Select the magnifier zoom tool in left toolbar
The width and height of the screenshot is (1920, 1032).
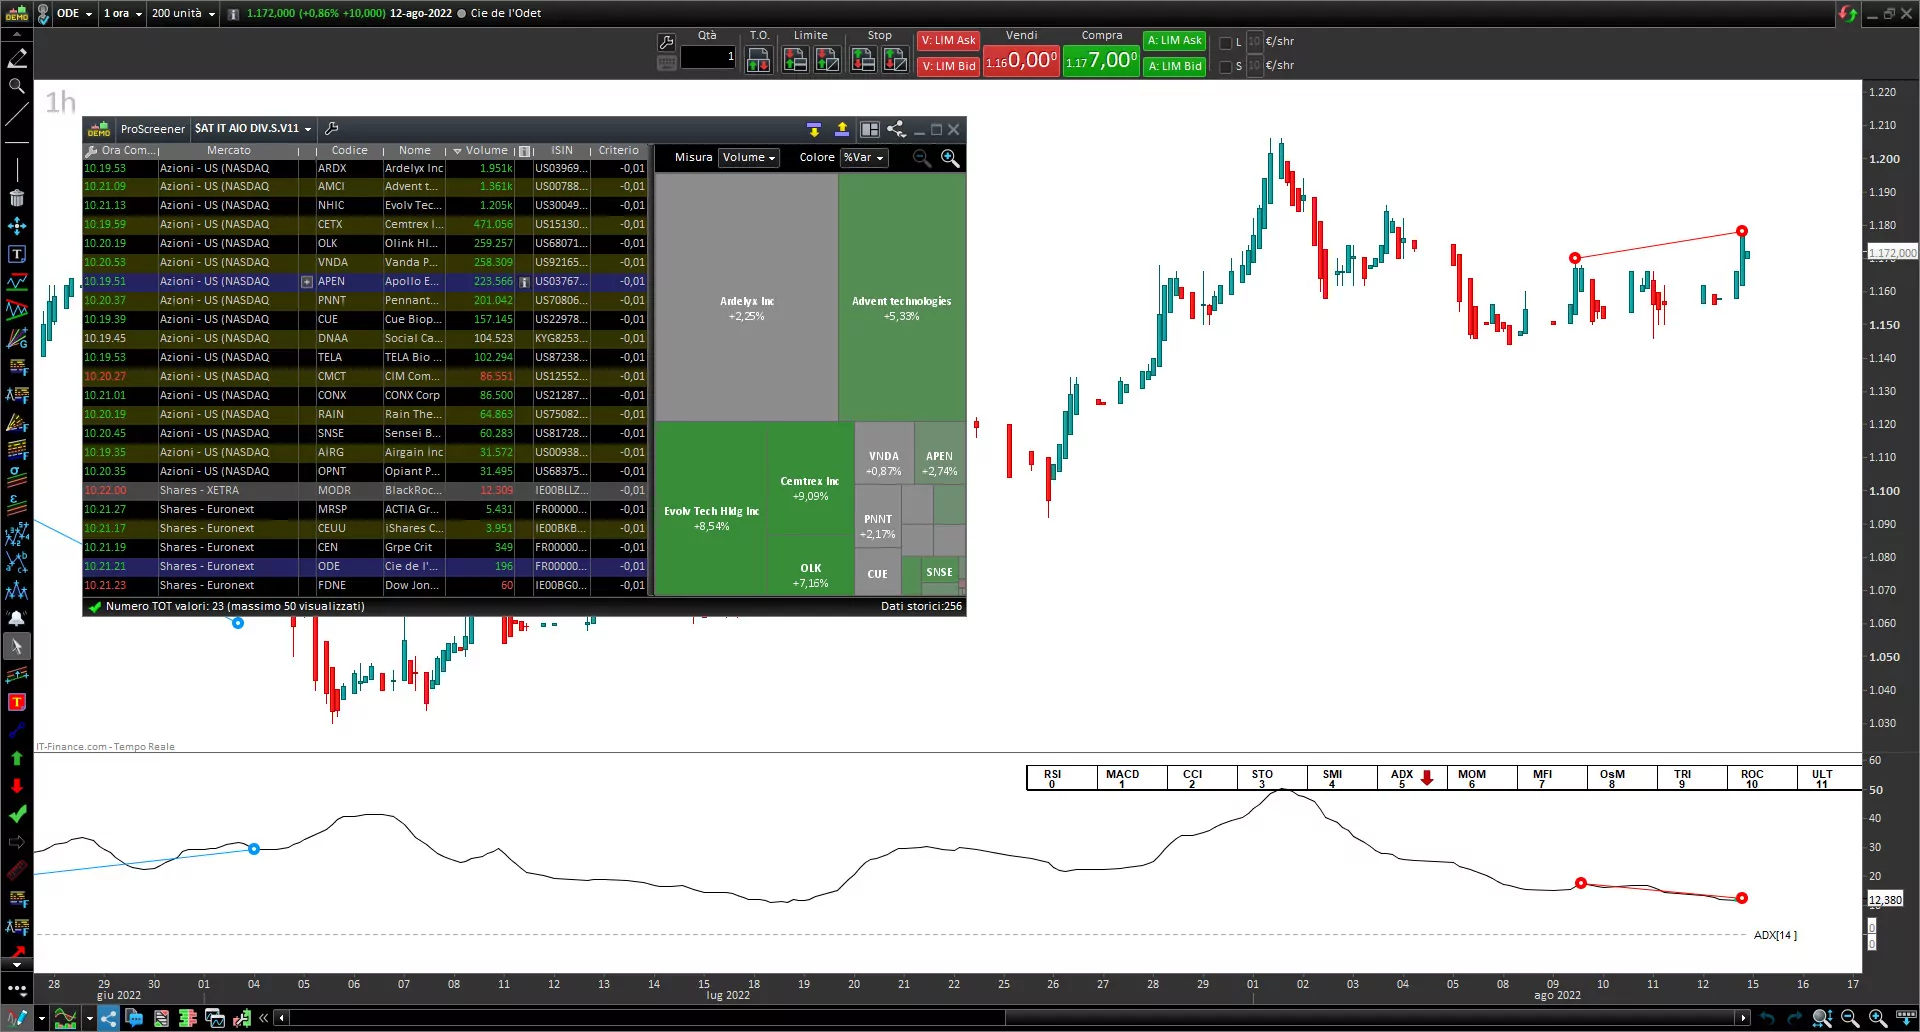pos(17,87)
